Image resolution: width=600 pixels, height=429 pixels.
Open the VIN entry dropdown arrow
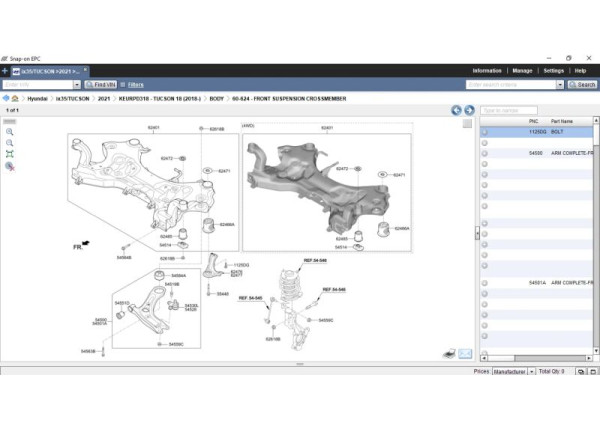tap(76, 85)
